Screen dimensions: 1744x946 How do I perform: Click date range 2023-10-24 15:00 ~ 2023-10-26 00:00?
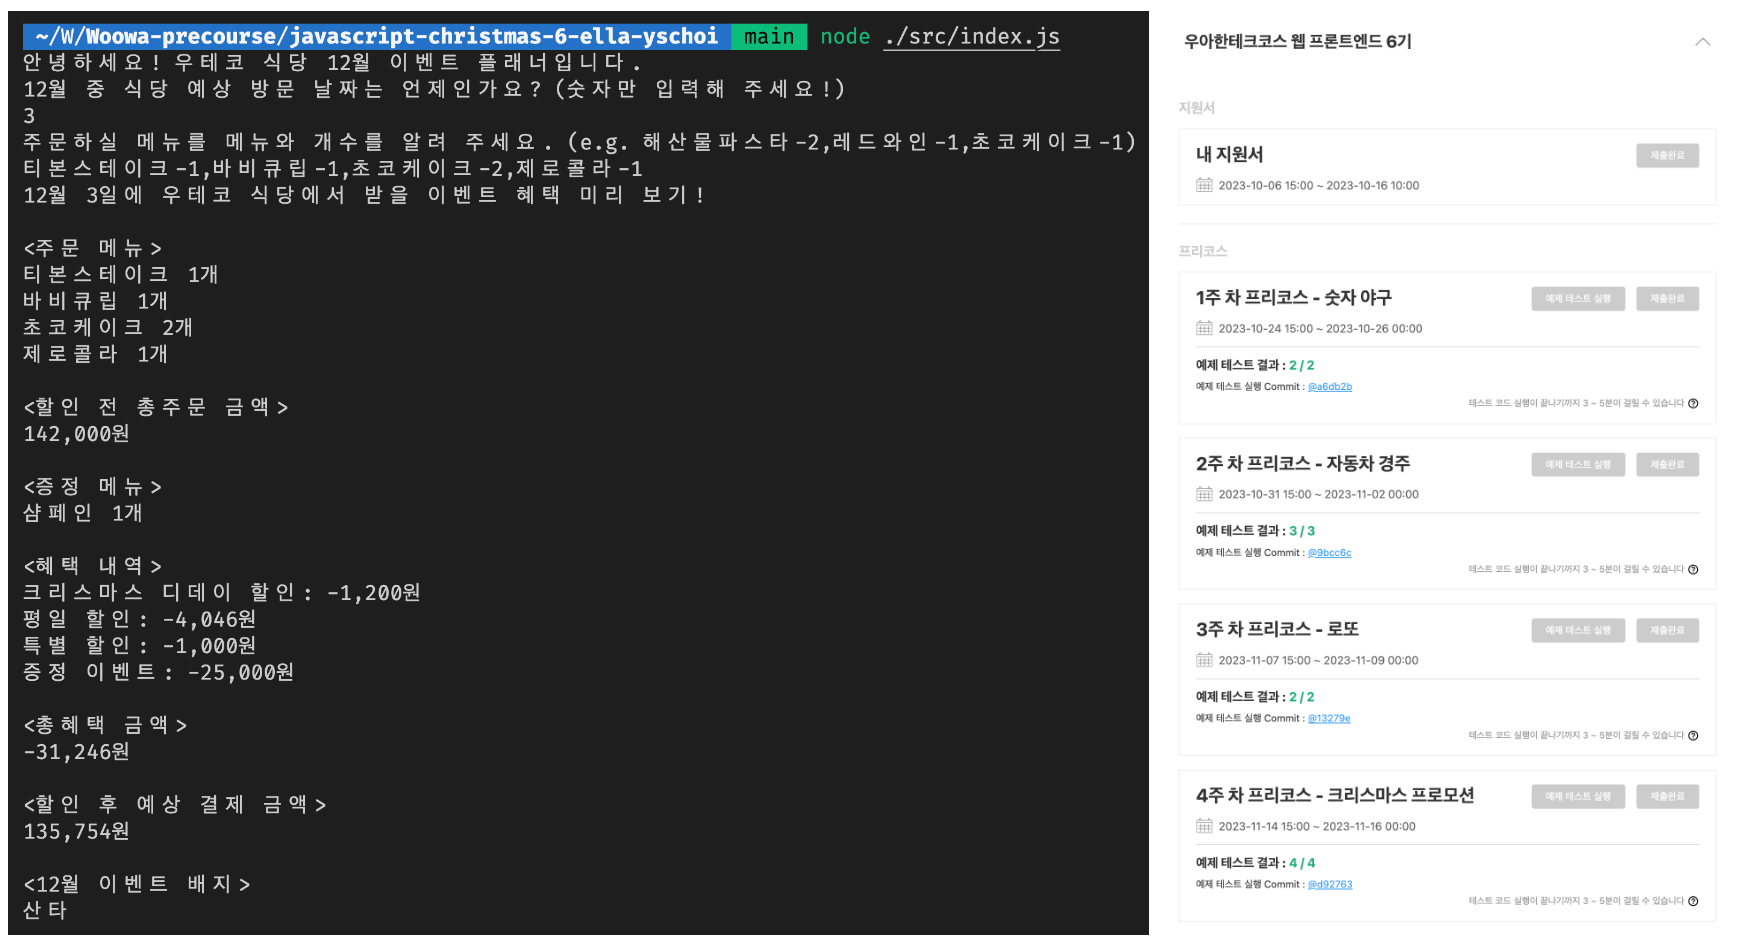point(1320,329)
